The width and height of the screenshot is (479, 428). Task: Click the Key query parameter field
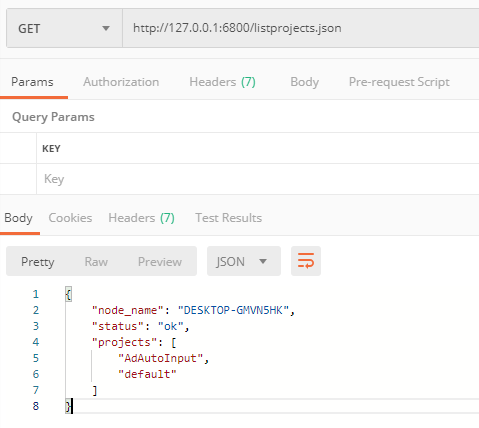(x=258, y=179)
